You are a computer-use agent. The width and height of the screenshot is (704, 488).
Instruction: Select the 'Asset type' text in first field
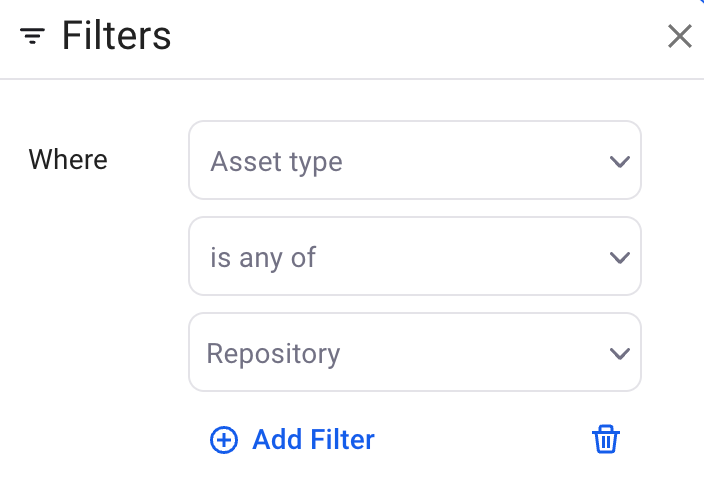pos(276,161)
